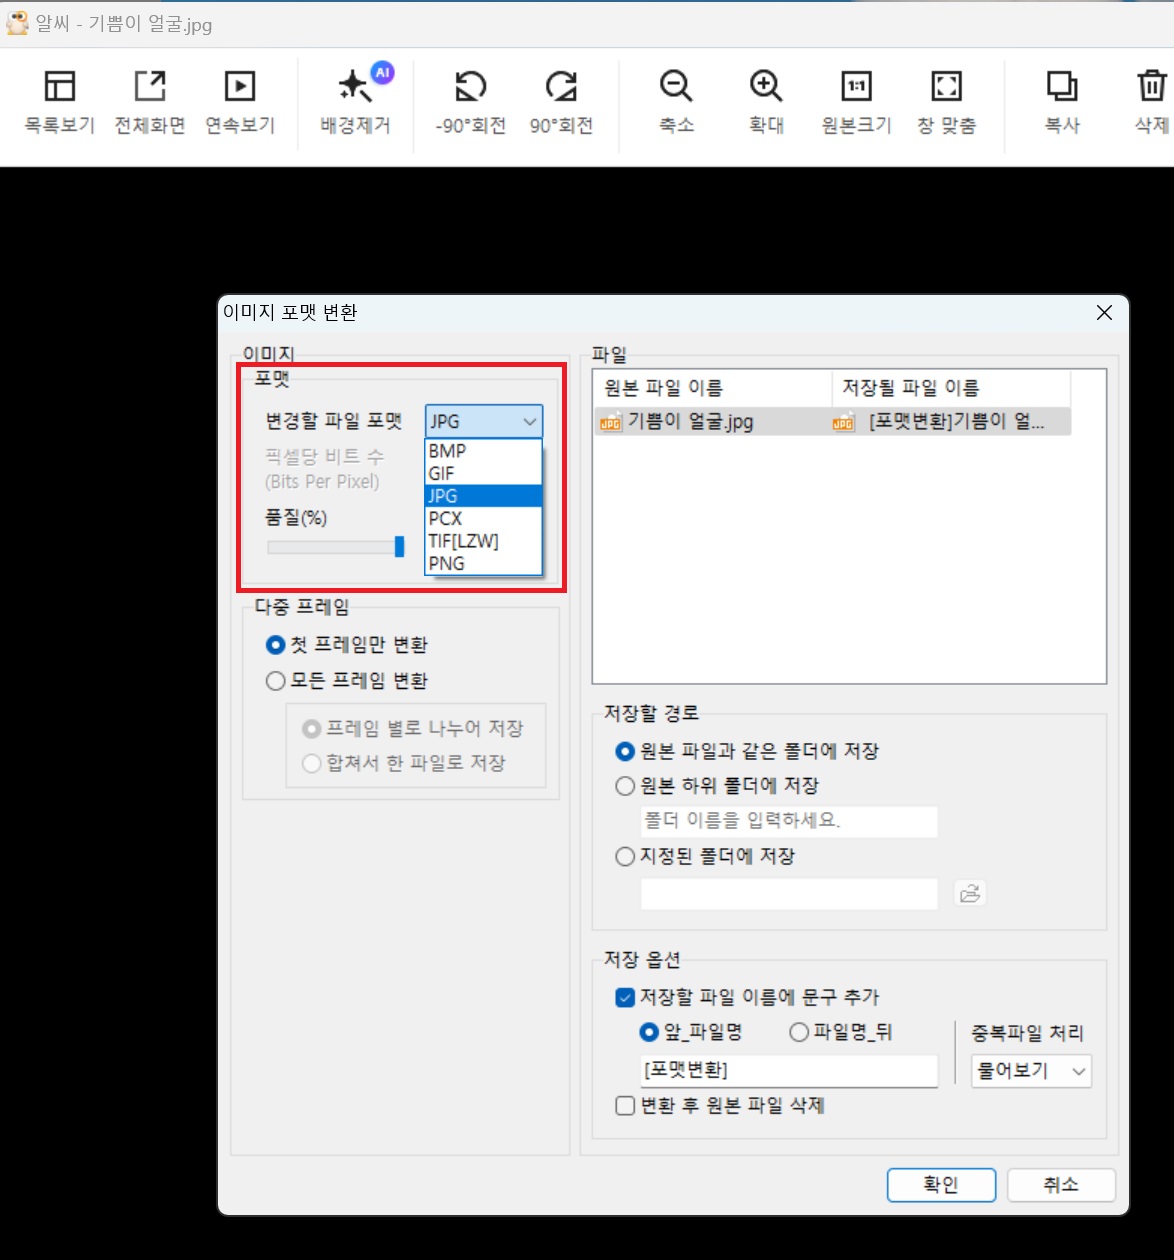The width and height of the screenshot is (1174, 1260).
Task: Rotate the image 90 degrees clockwise
Action: tap(563, 100)
